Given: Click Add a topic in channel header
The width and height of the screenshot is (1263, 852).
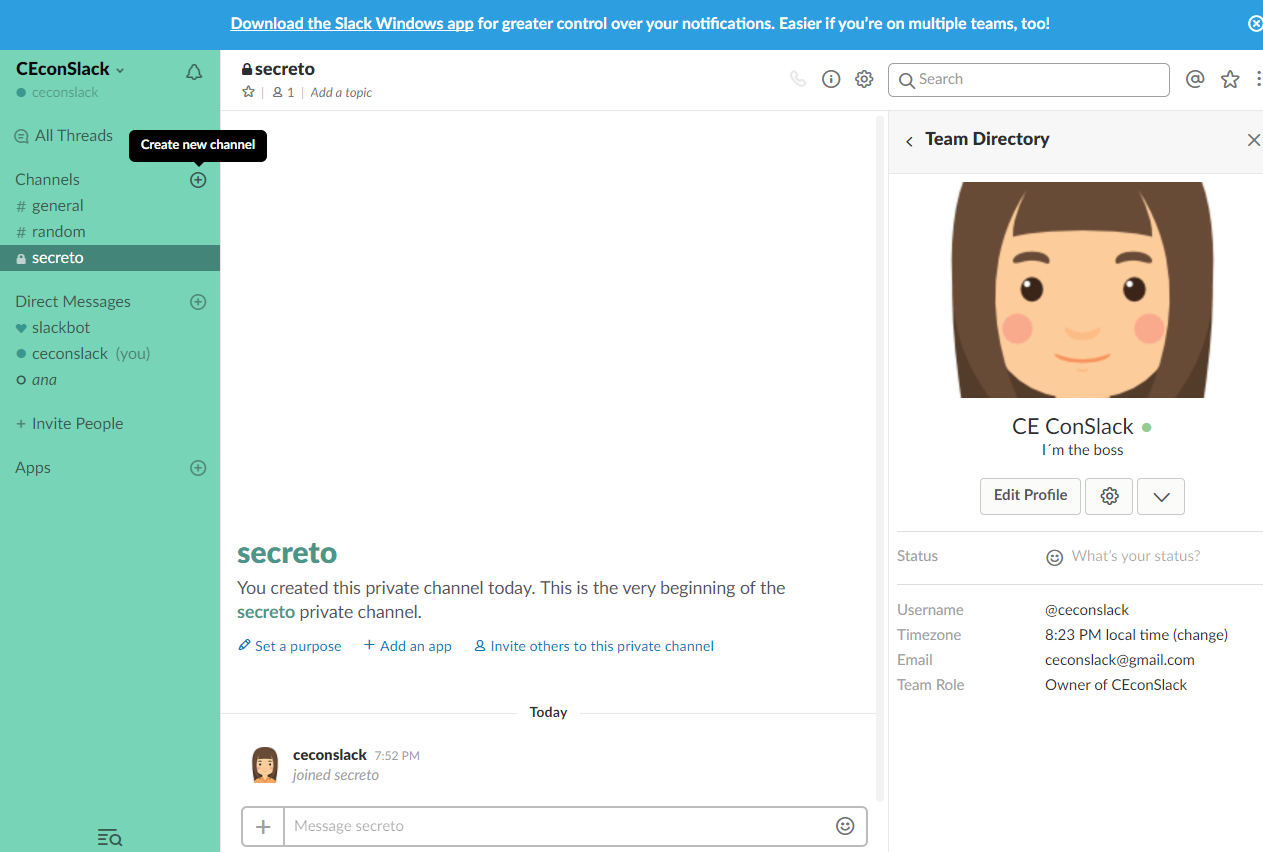Looking at the screenshot, I should pyautogui.click(x=341, y=93).
